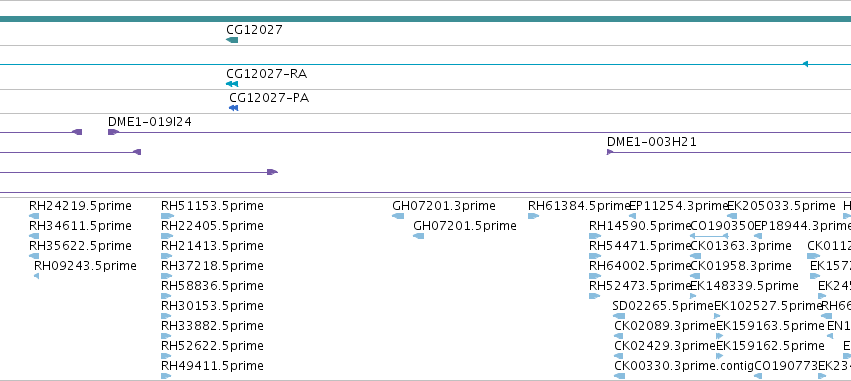Select the RH21413.5prime EST arrow glyph

[167, 256]
